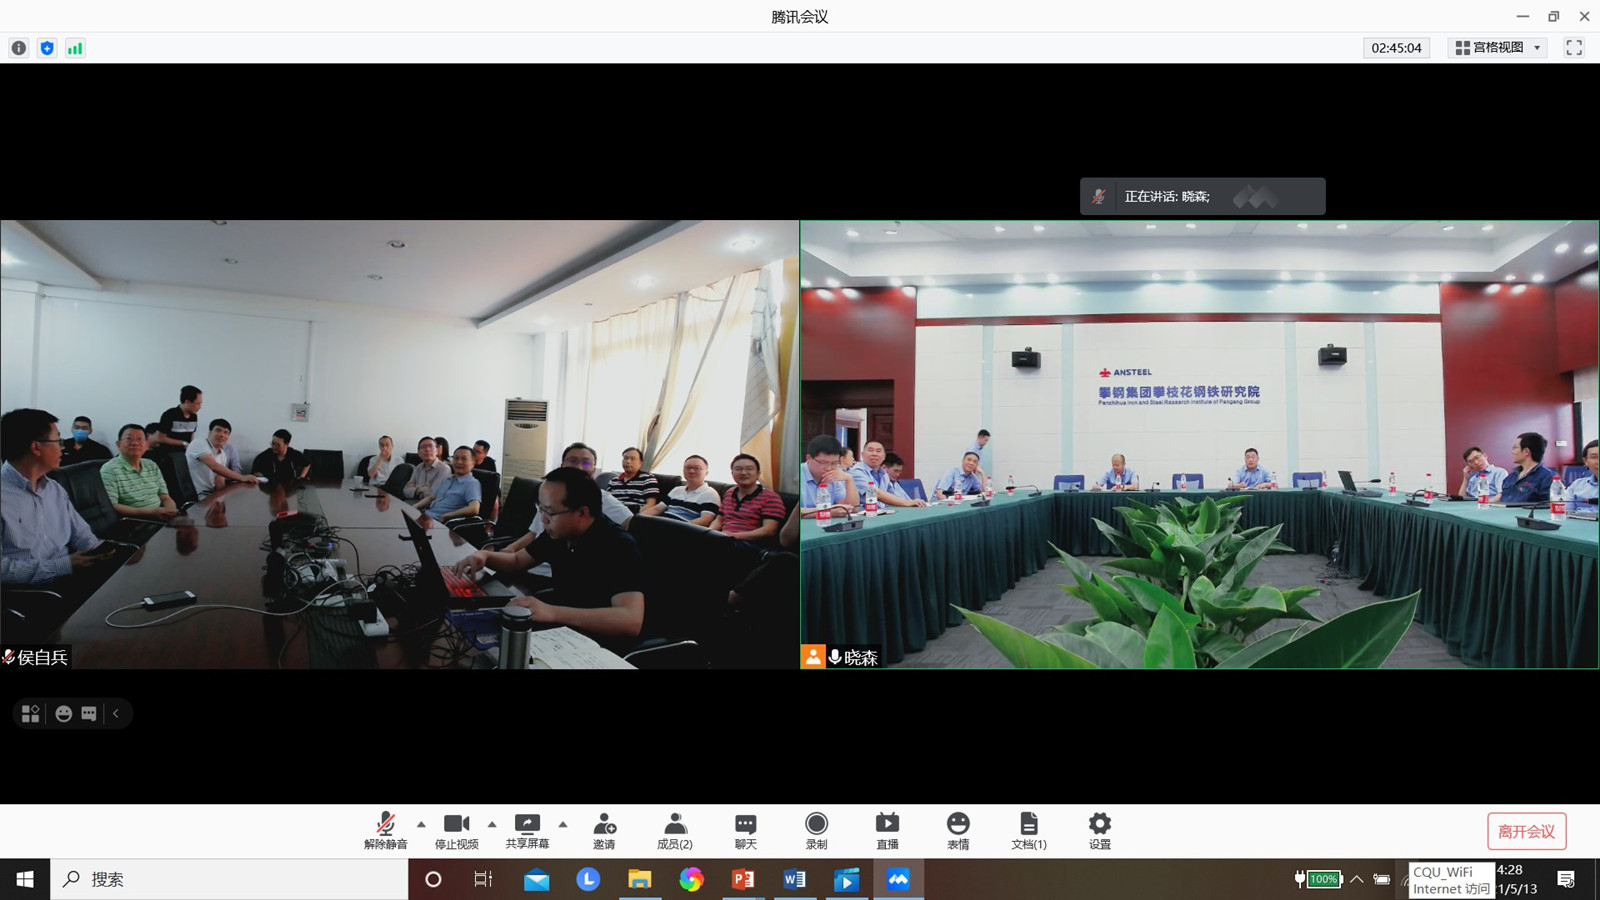
Task: Show meeting info icon at top left
Action: (19, 48)
